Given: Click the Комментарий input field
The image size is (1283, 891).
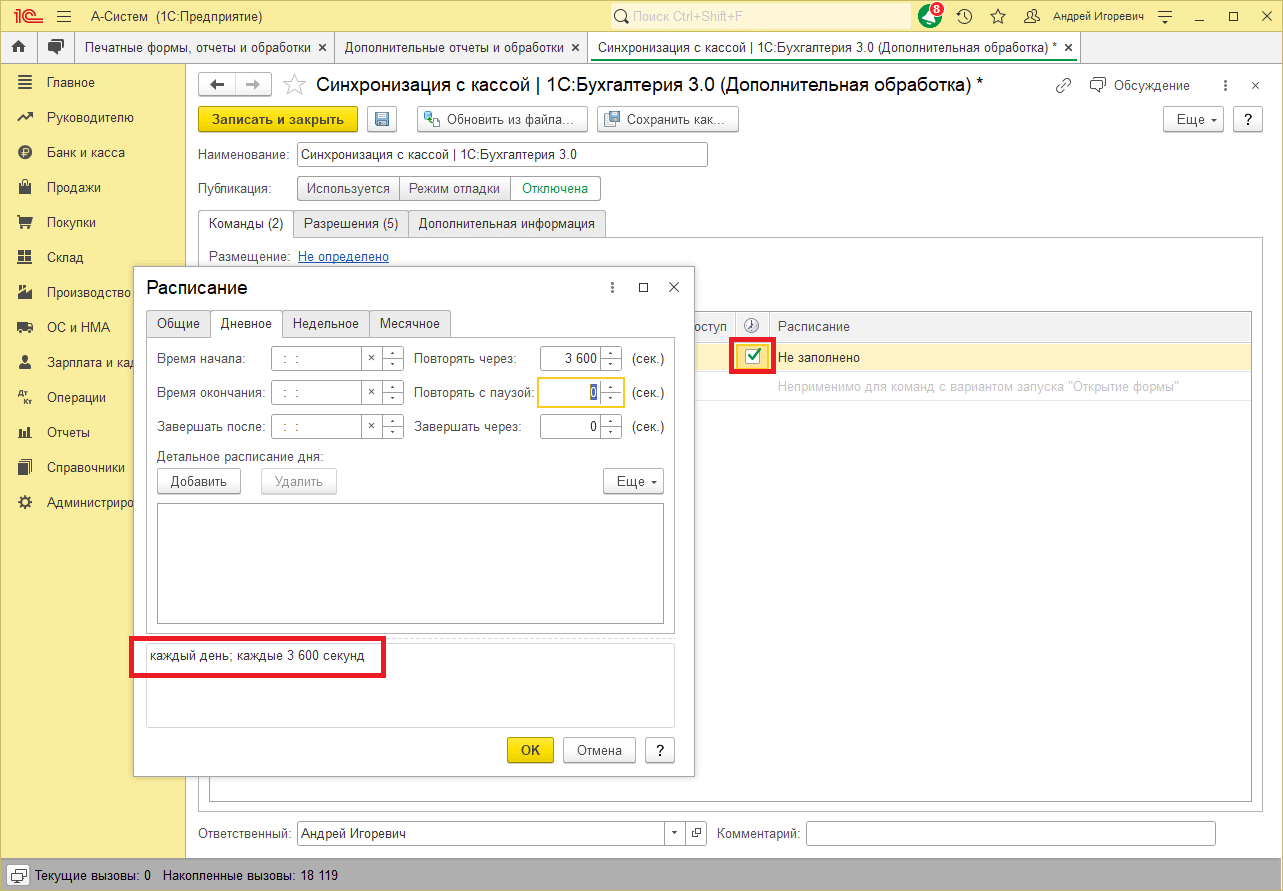Looking at the screenshot, I should tap(1010, 833).
